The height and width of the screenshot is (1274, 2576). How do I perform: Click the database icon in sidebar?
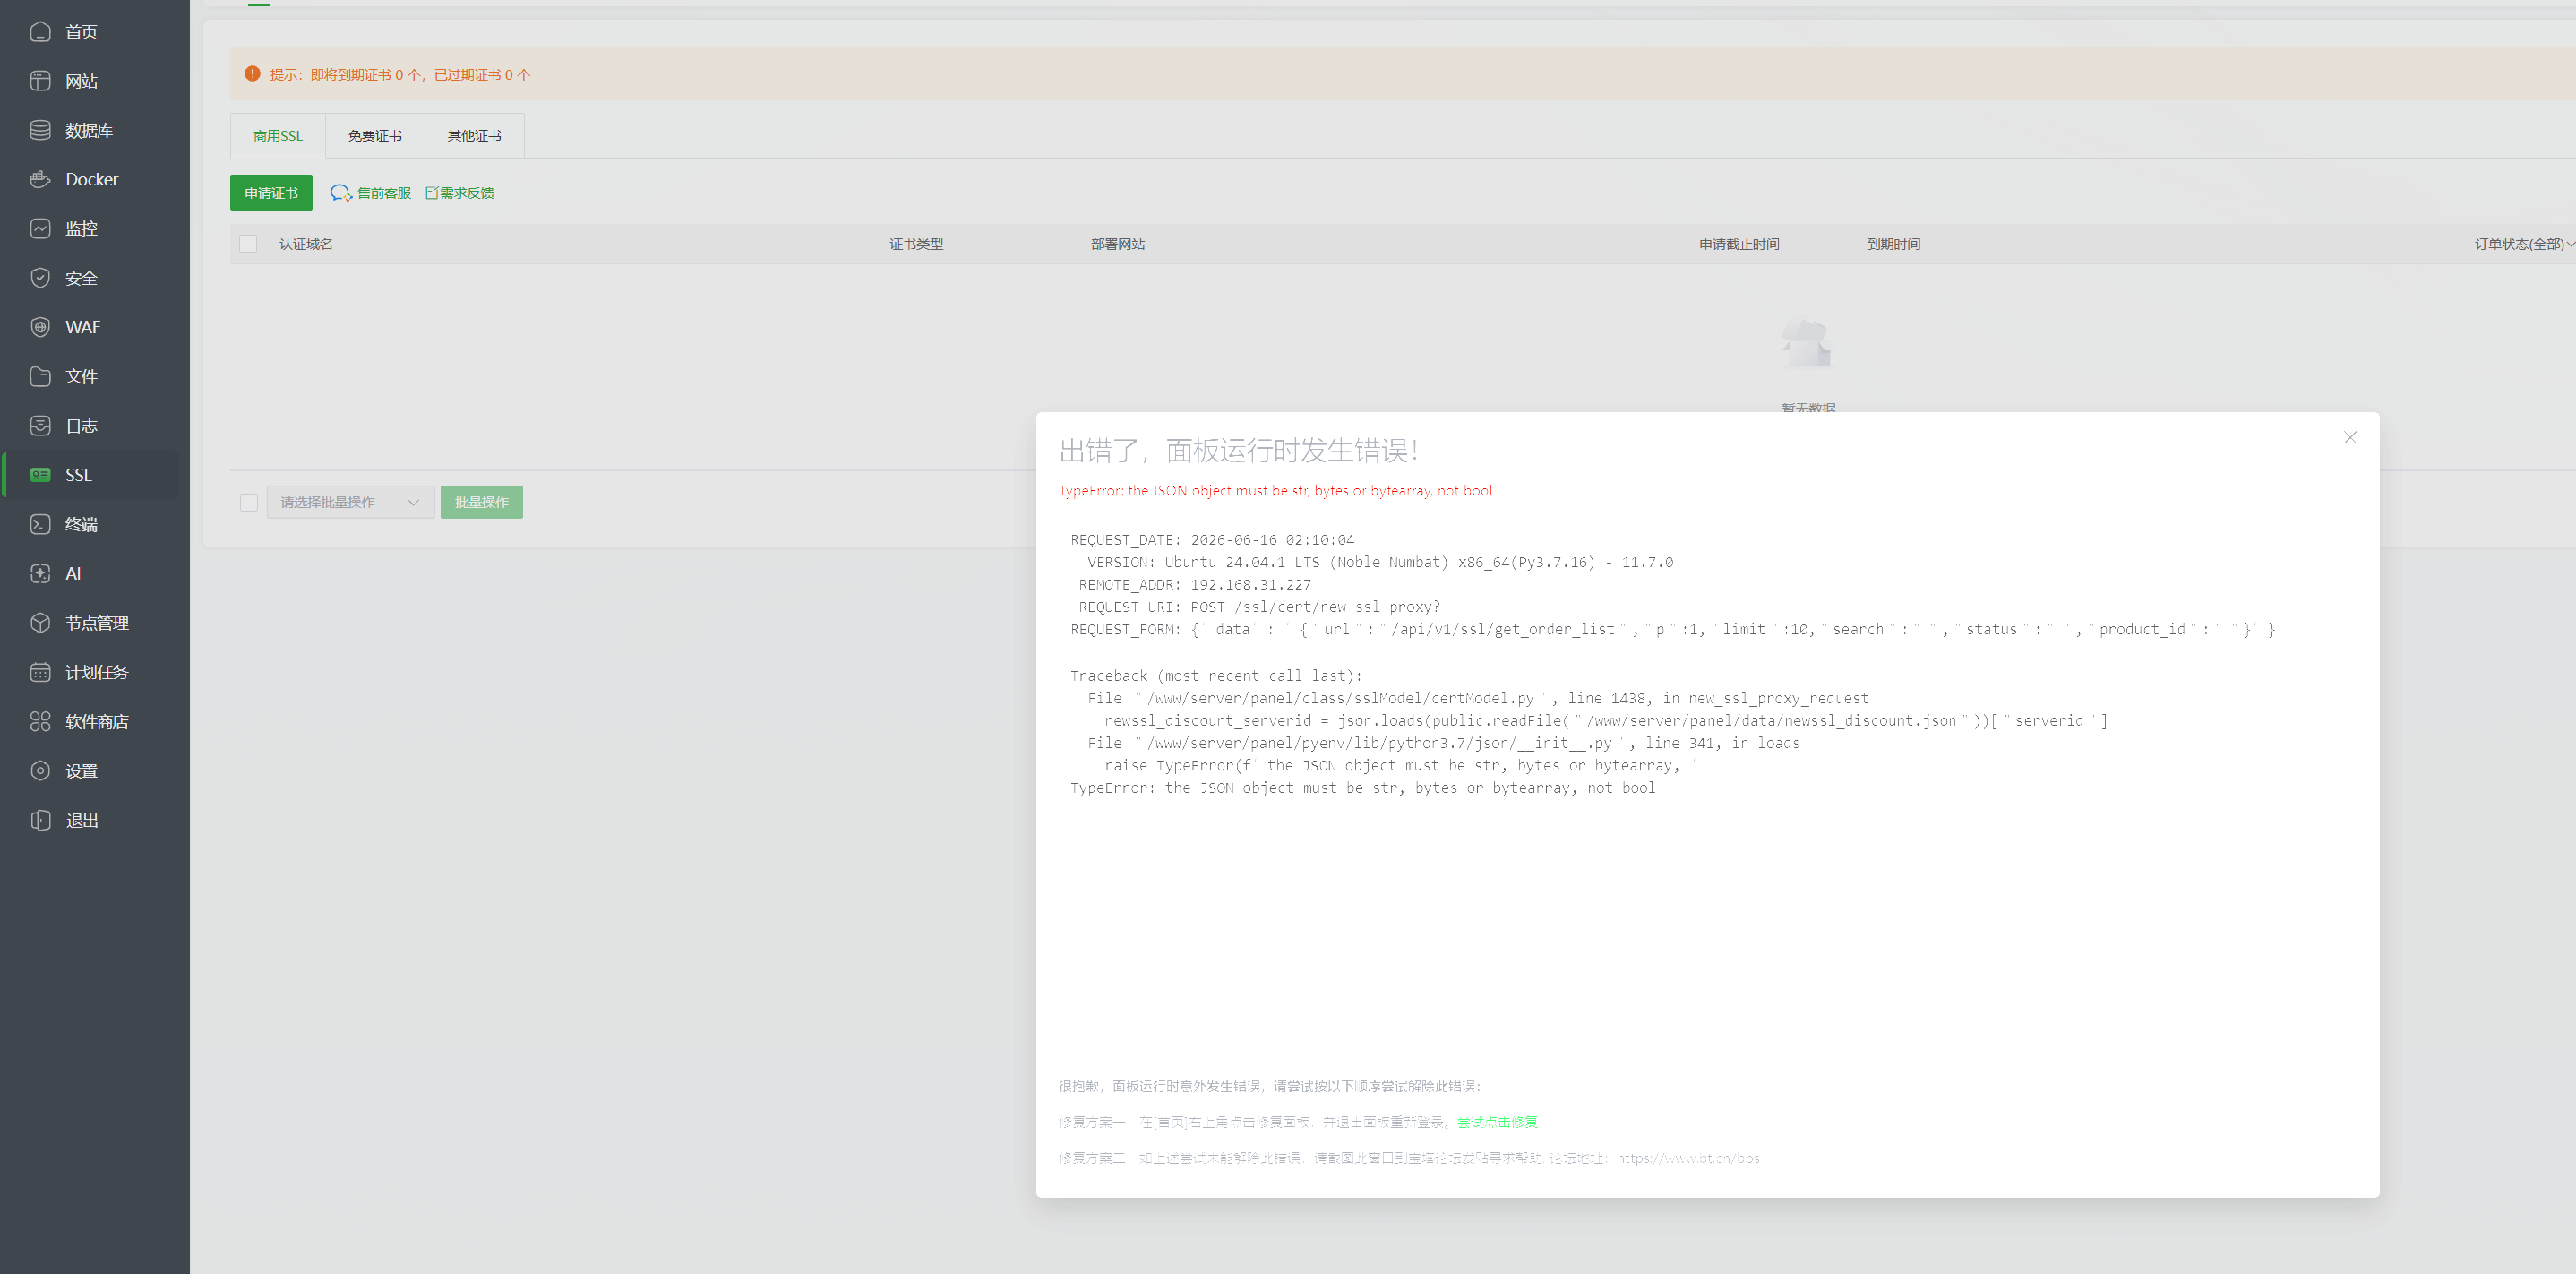point(40,130)
